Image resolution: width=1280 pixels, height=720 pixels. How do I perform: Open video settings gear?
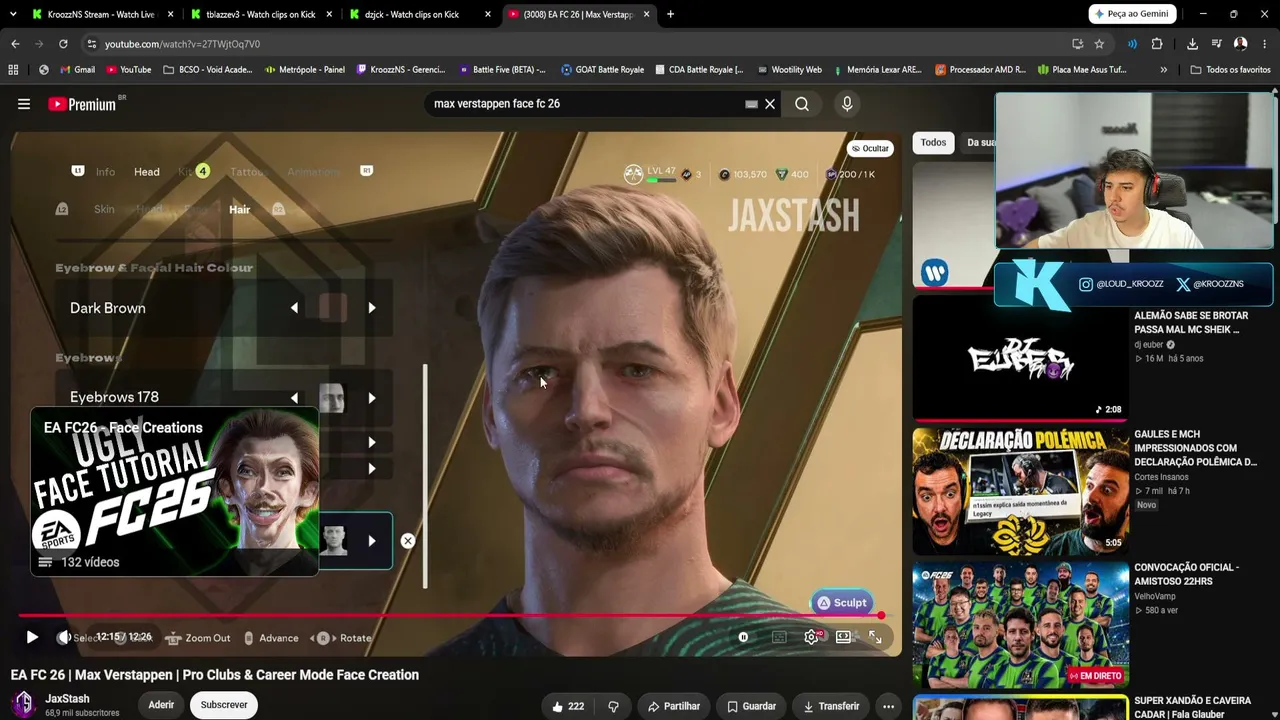pos(813,637)
